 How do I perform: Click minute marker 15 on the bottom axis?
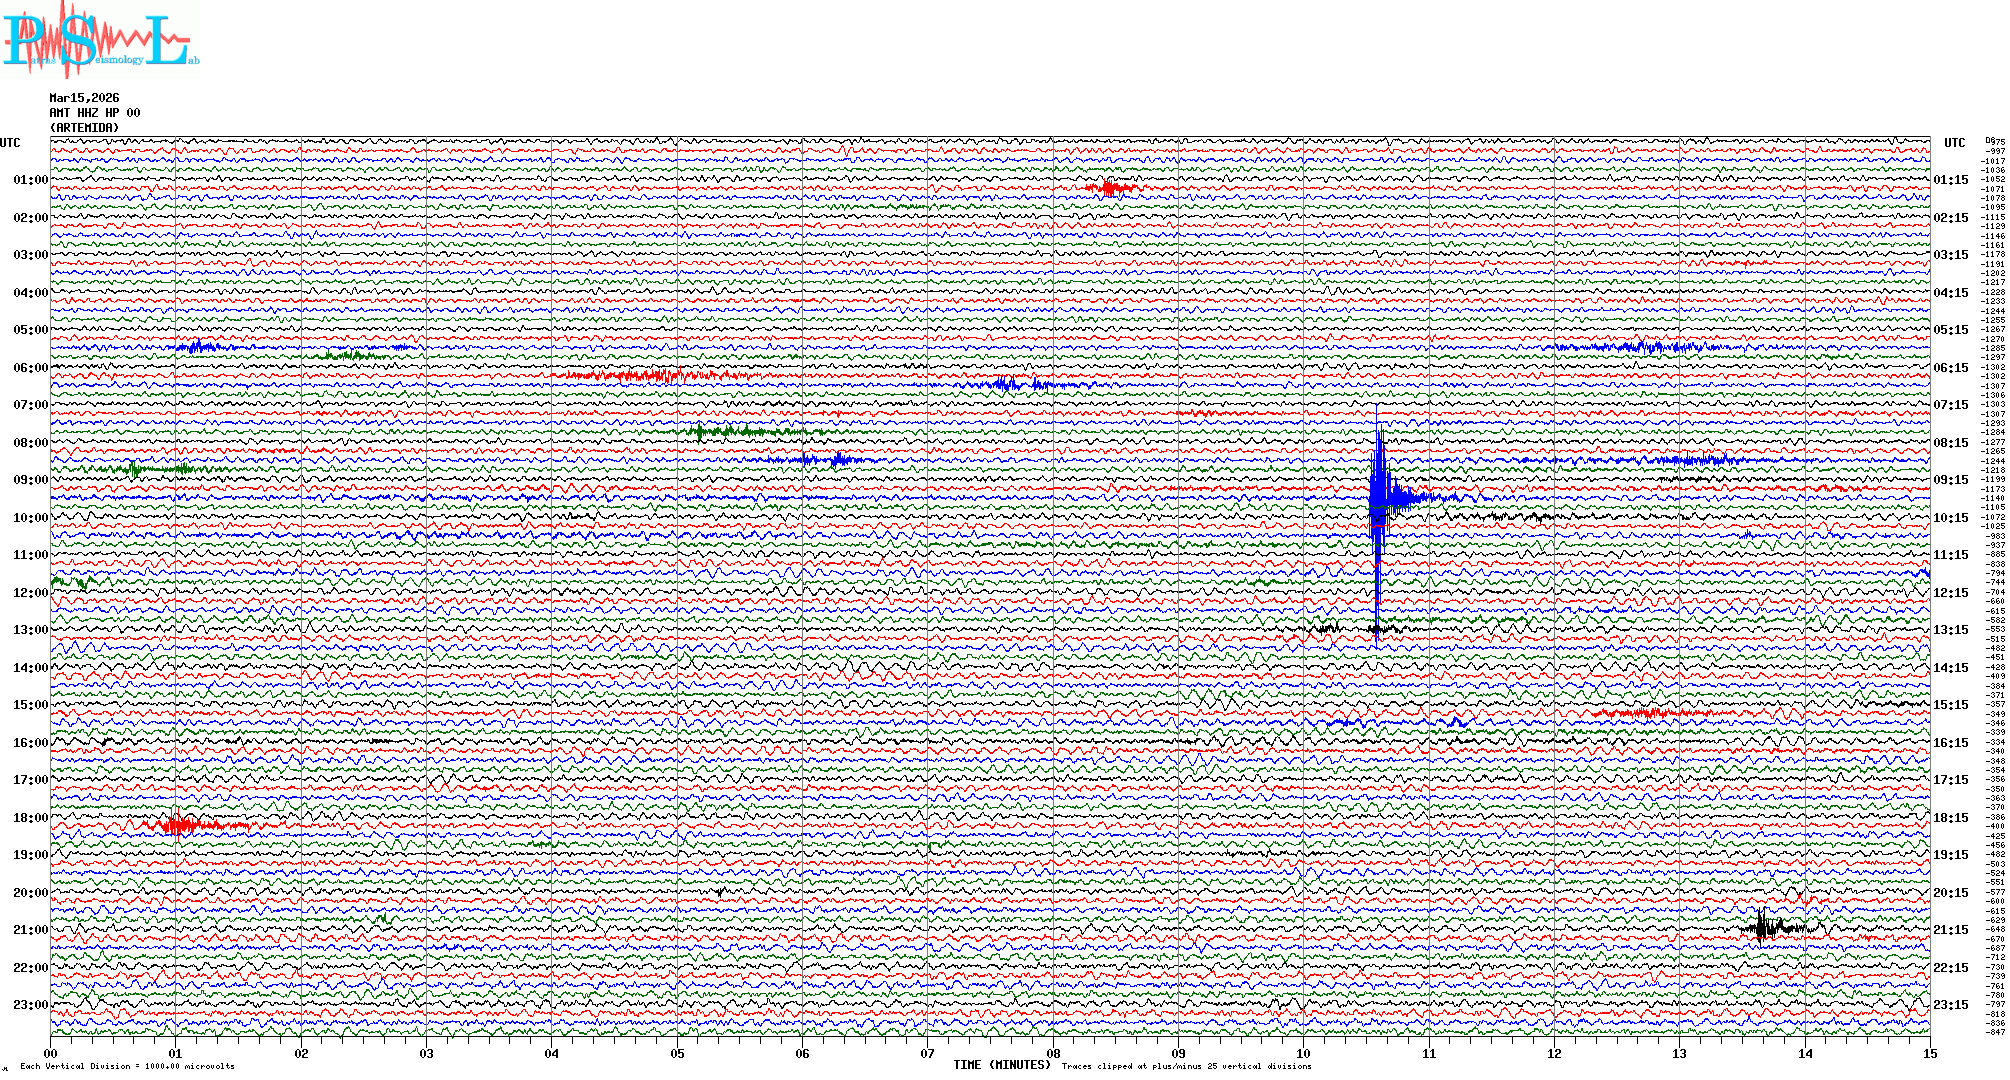pos(1929,1053)
